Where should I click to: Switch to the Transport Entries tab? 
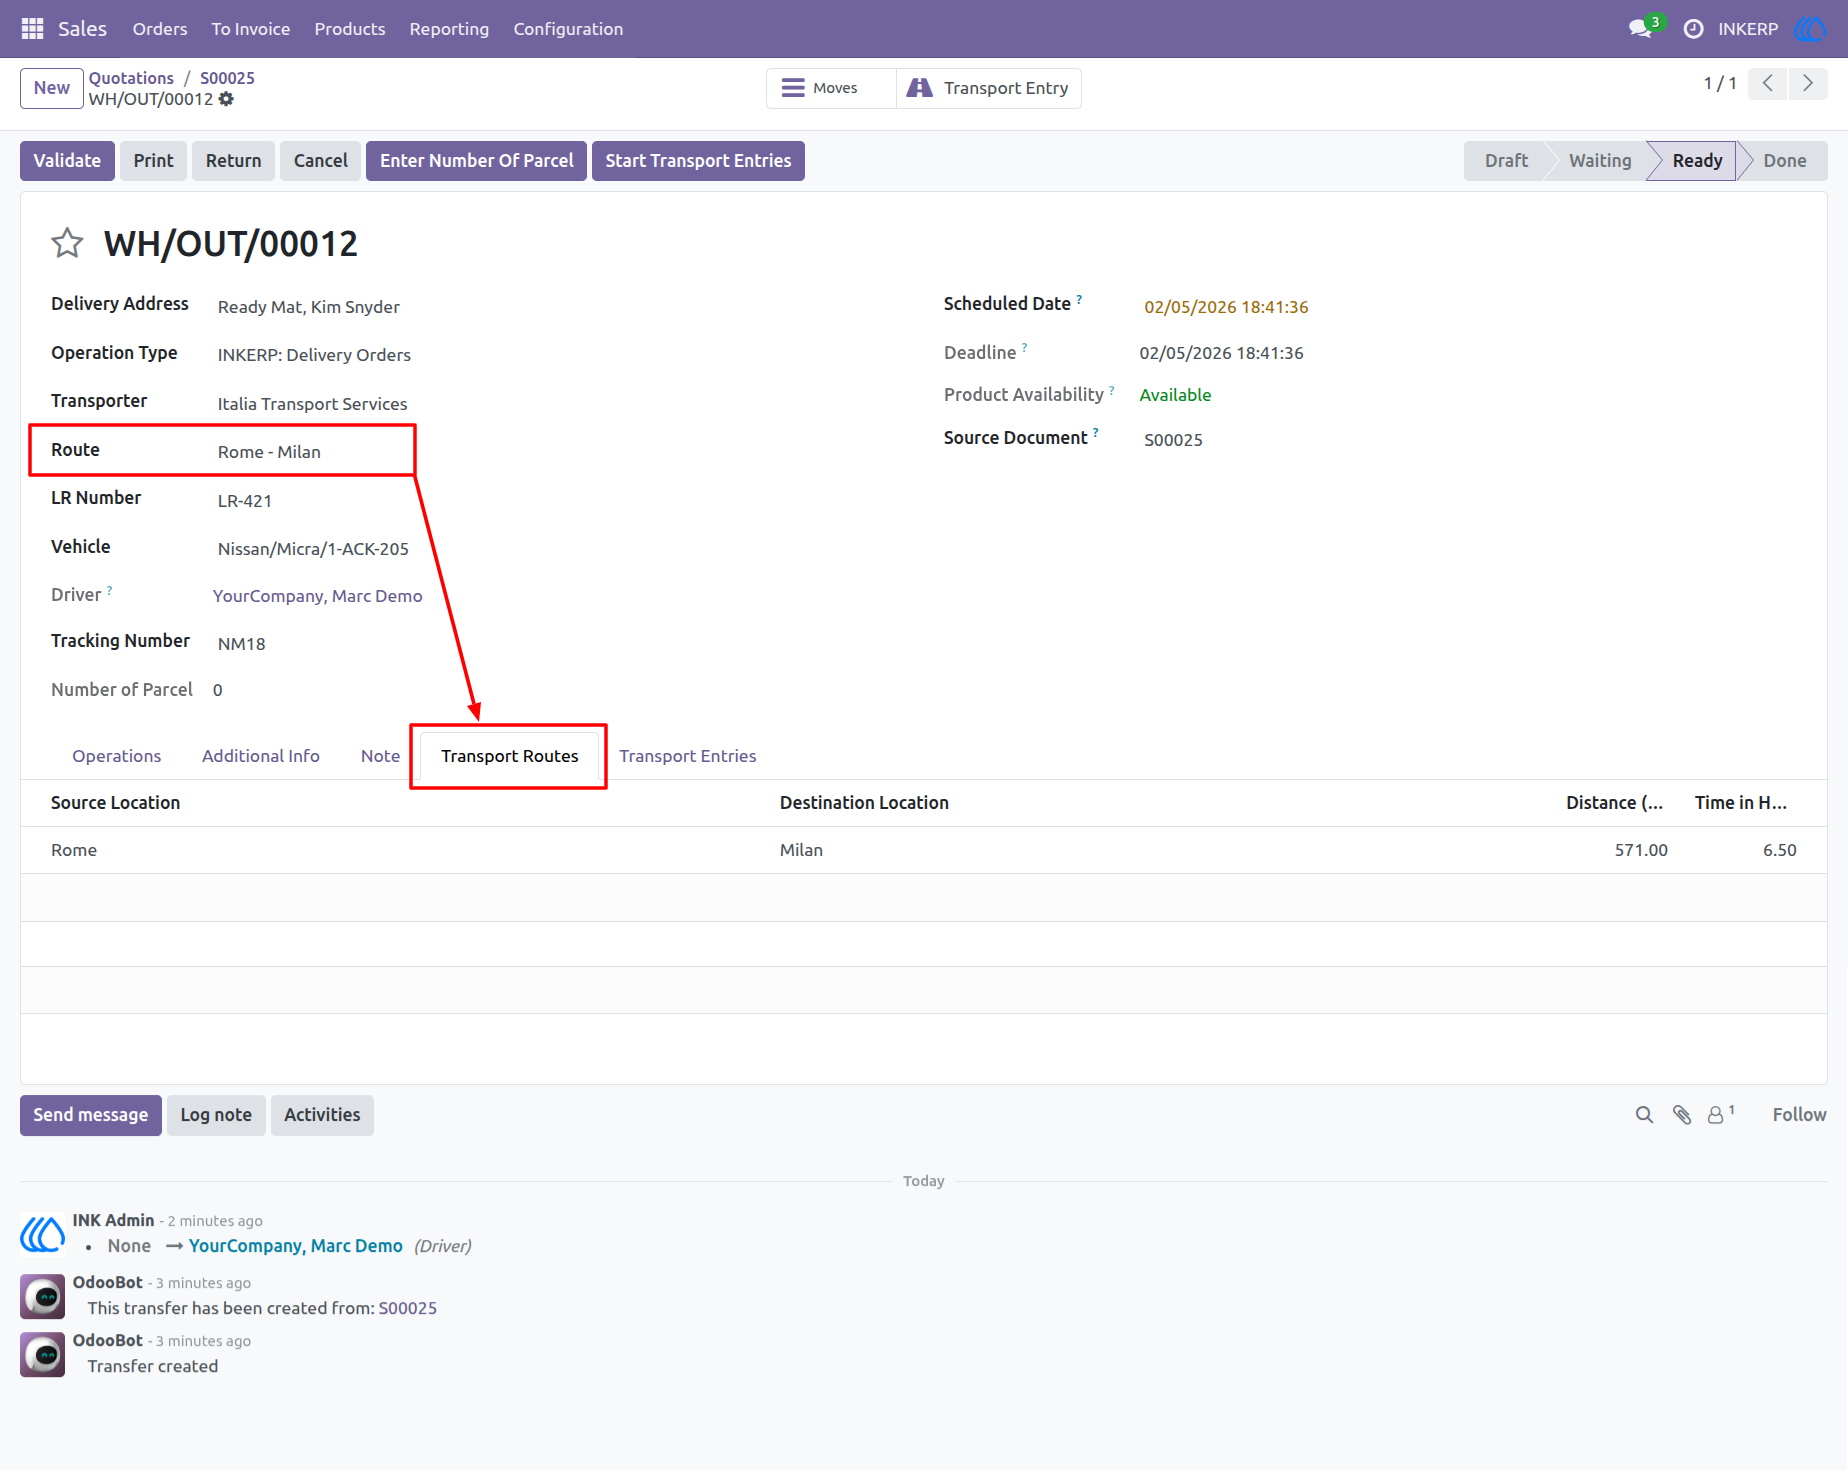(x=688, y=756)
